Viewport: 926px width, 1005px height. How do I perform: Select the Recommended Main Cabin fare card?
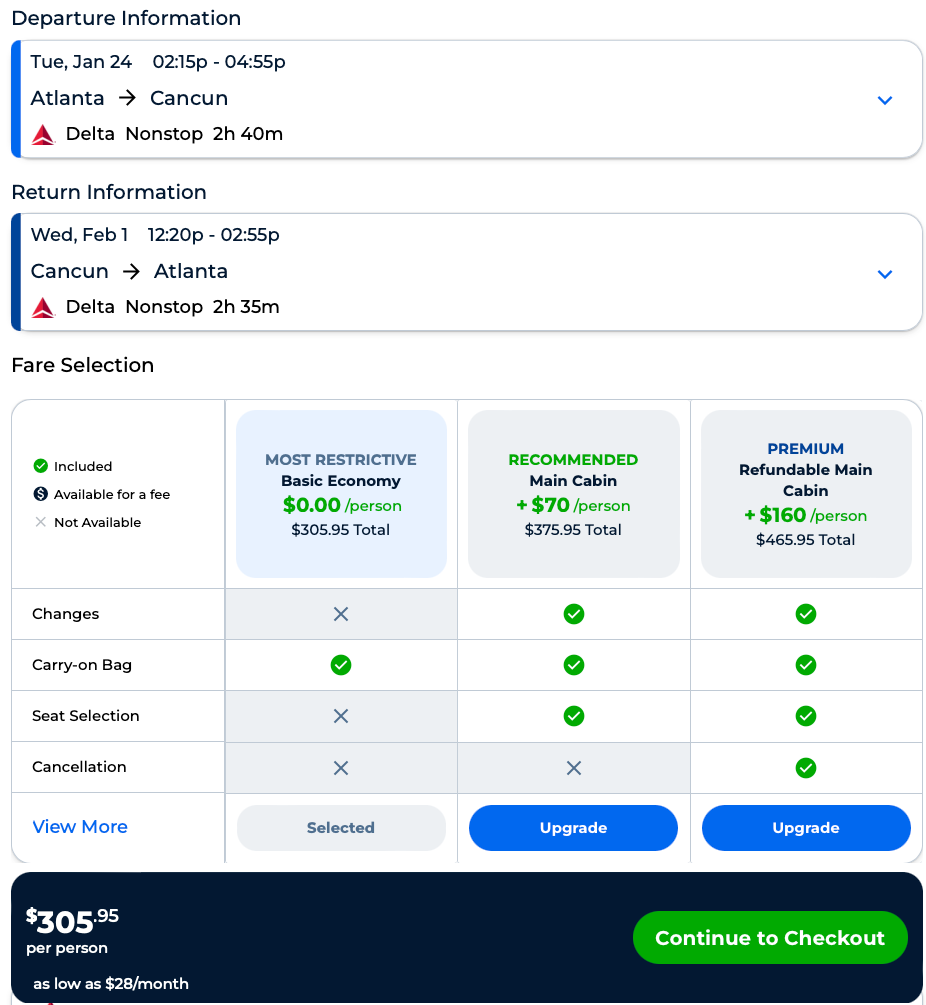tap(573, 494)
